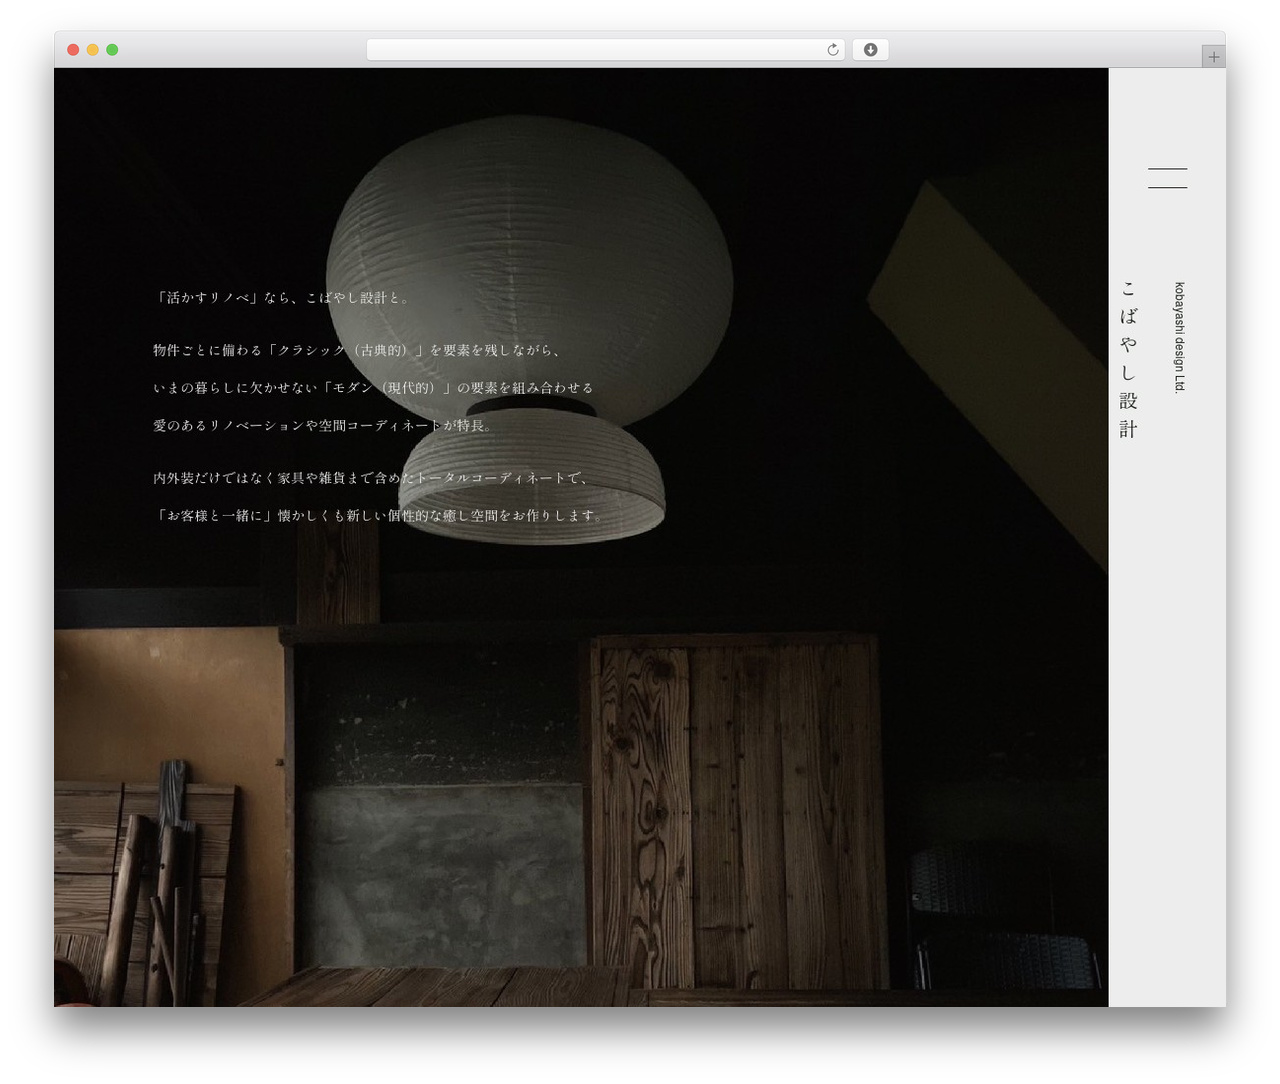
Task: Maximize the window with the green button
Action: point(112,50)
